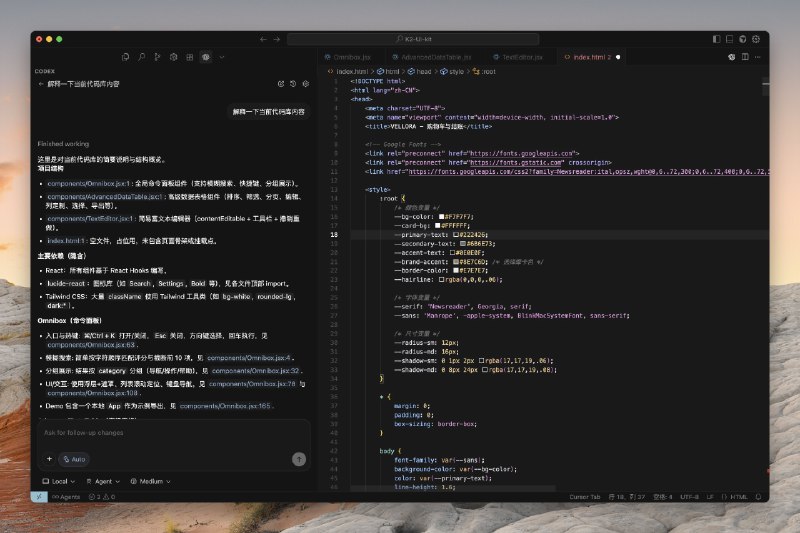Open link components/Omnibox.jsx:32
Screen dimensions: 800x533
256,371
